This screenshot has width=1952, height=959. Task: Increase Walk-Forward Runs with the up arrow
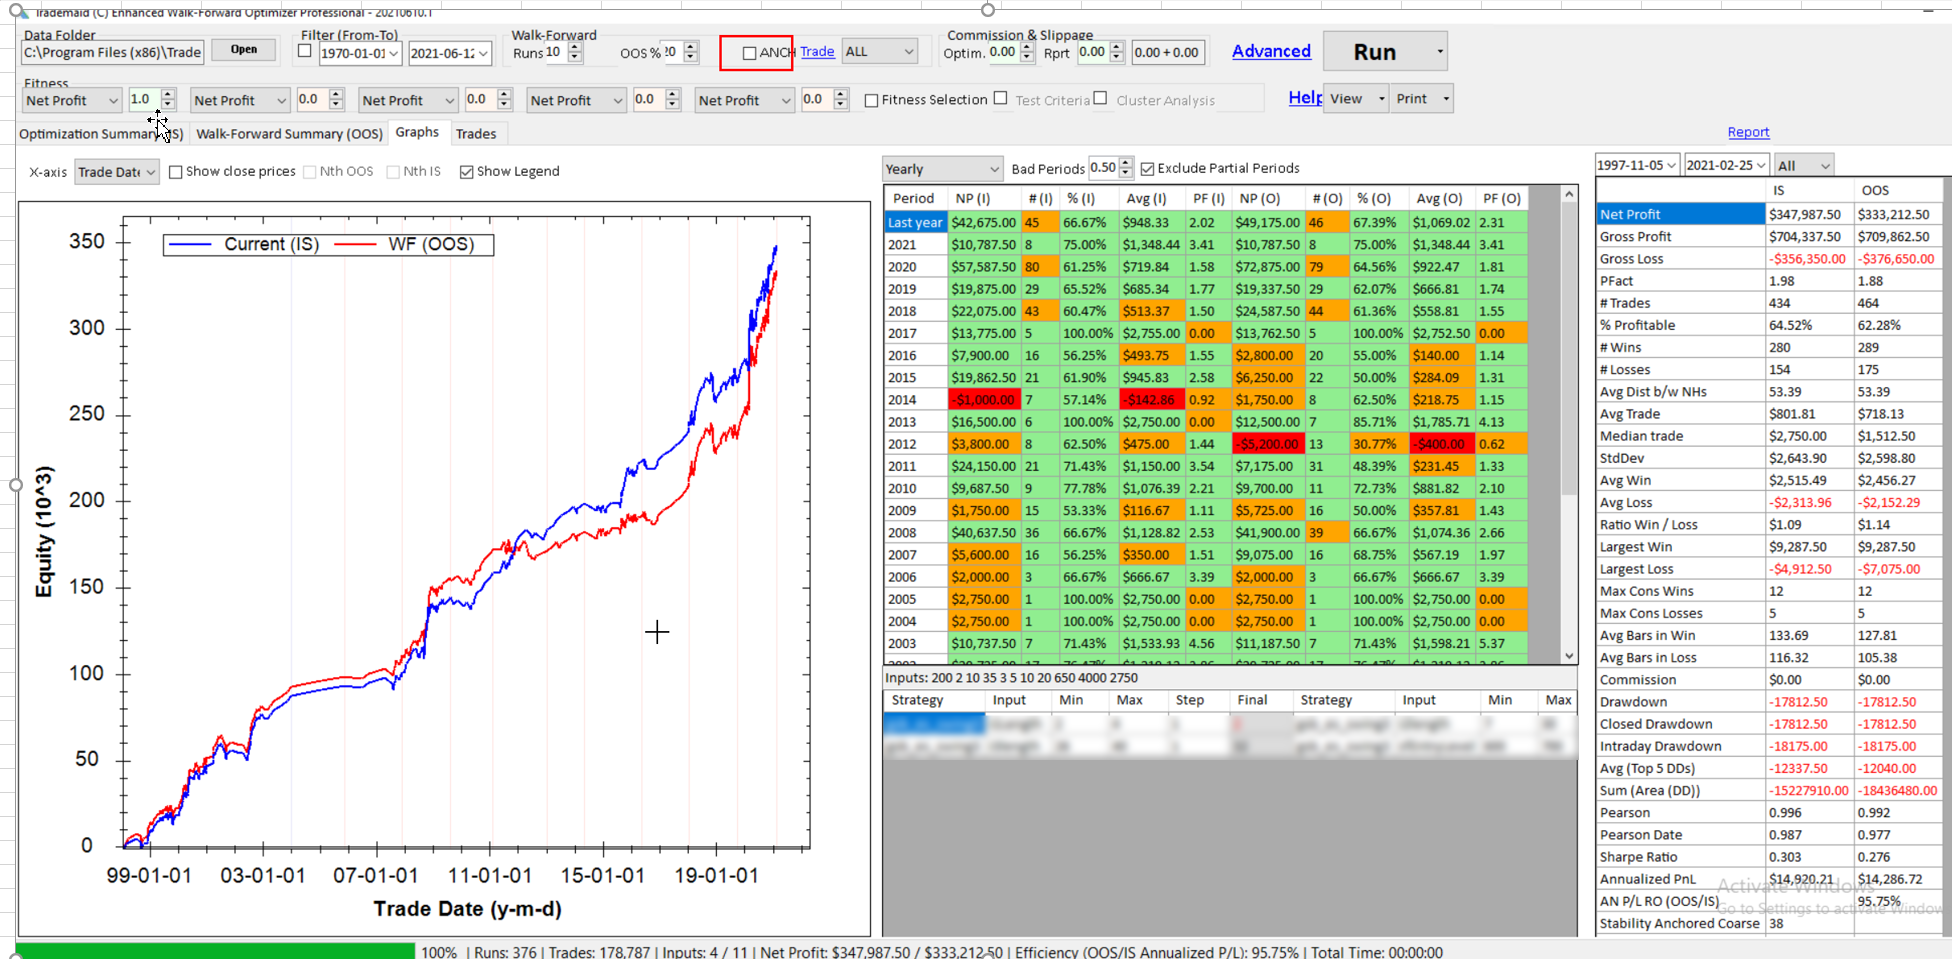tap(574, 47)
